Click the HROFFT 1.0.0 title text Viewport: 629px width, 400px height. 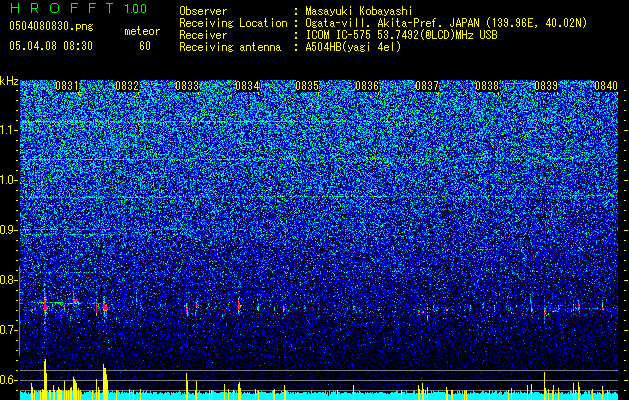click(78, 8)
